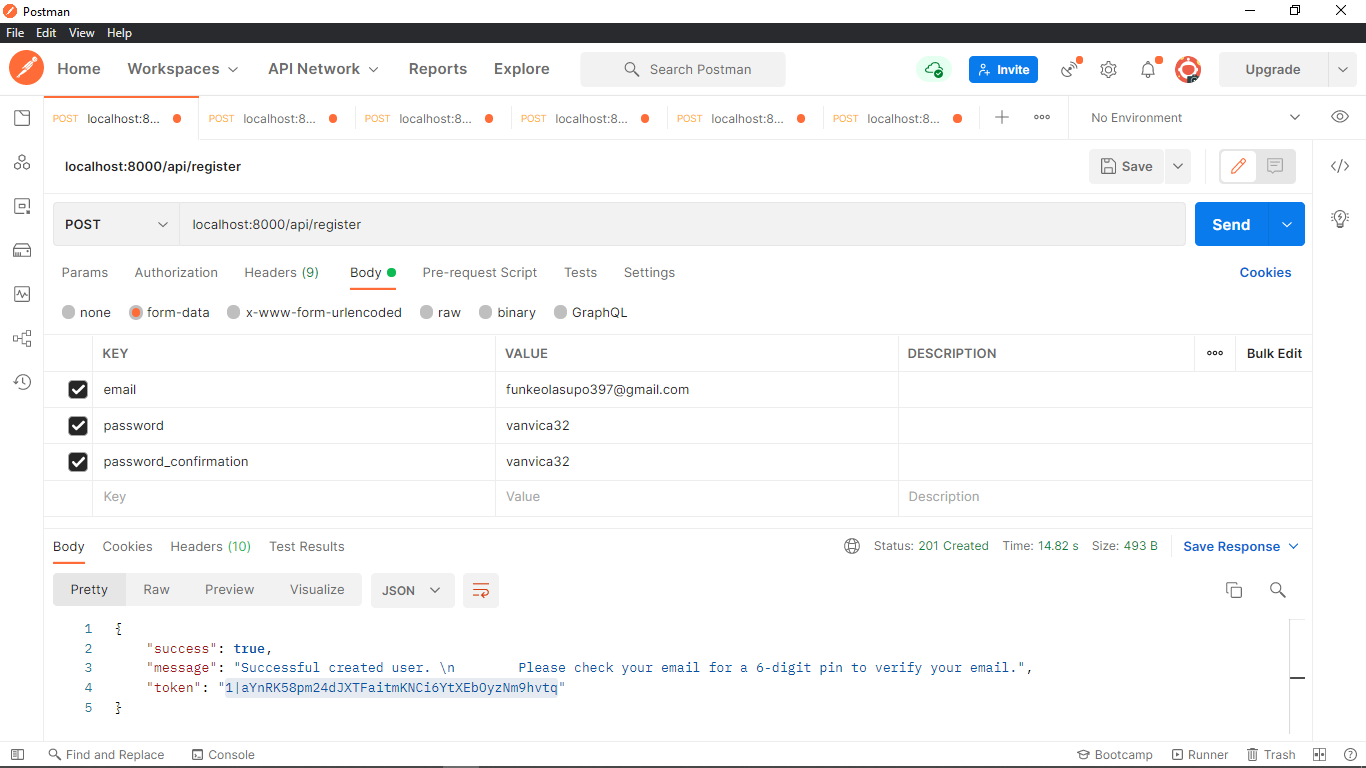1366x768 pixels.
Task: Click the Search Postman field
Action: click(683, 69)
